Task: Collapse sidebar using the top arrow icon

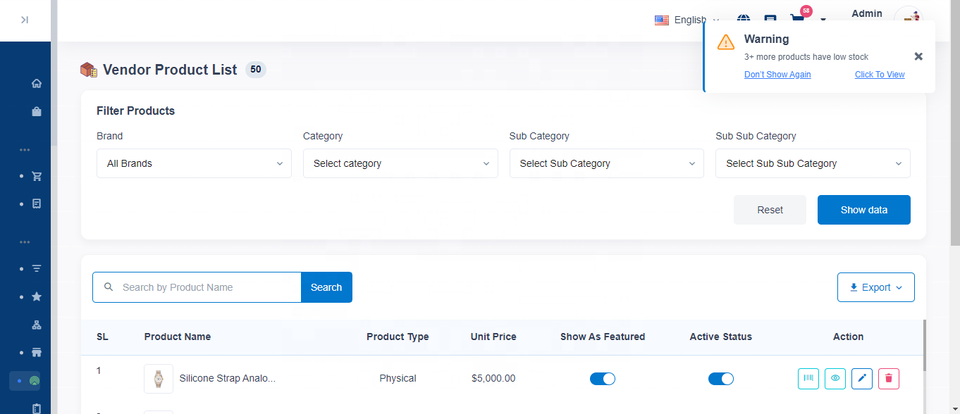Action: 25,20
